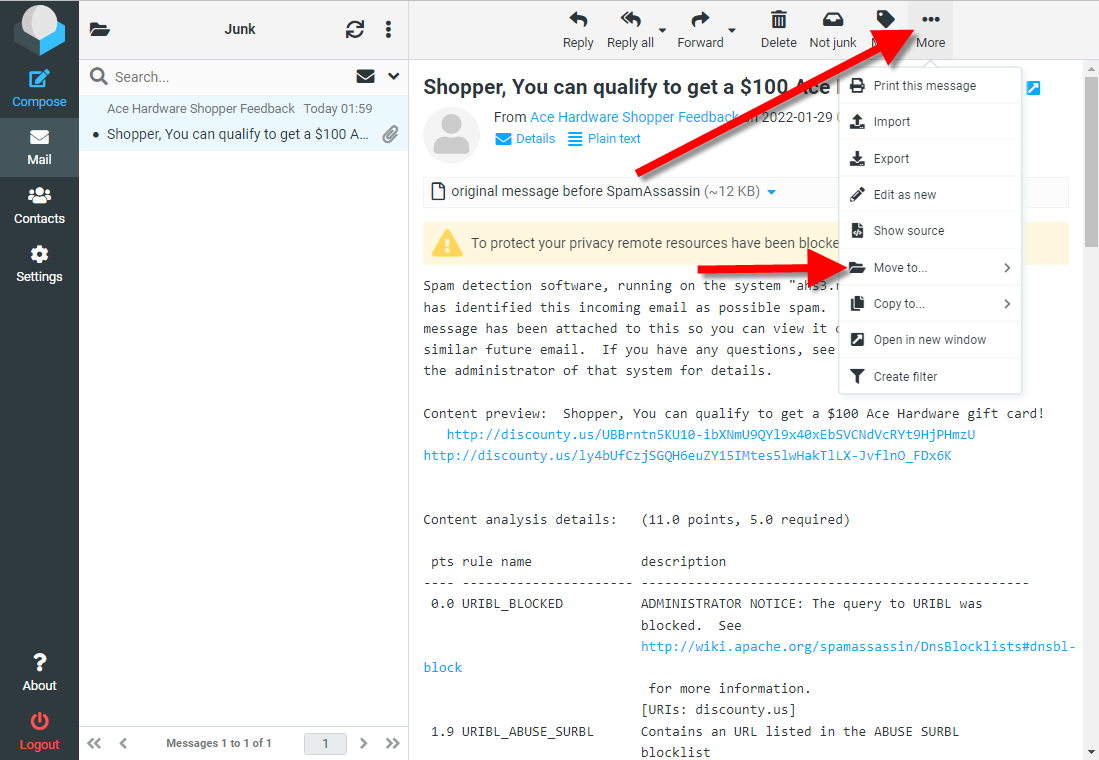This screenshot has height=760, width=1099.
Task: Choose Import from the More menu
Action: pos(930,122)
